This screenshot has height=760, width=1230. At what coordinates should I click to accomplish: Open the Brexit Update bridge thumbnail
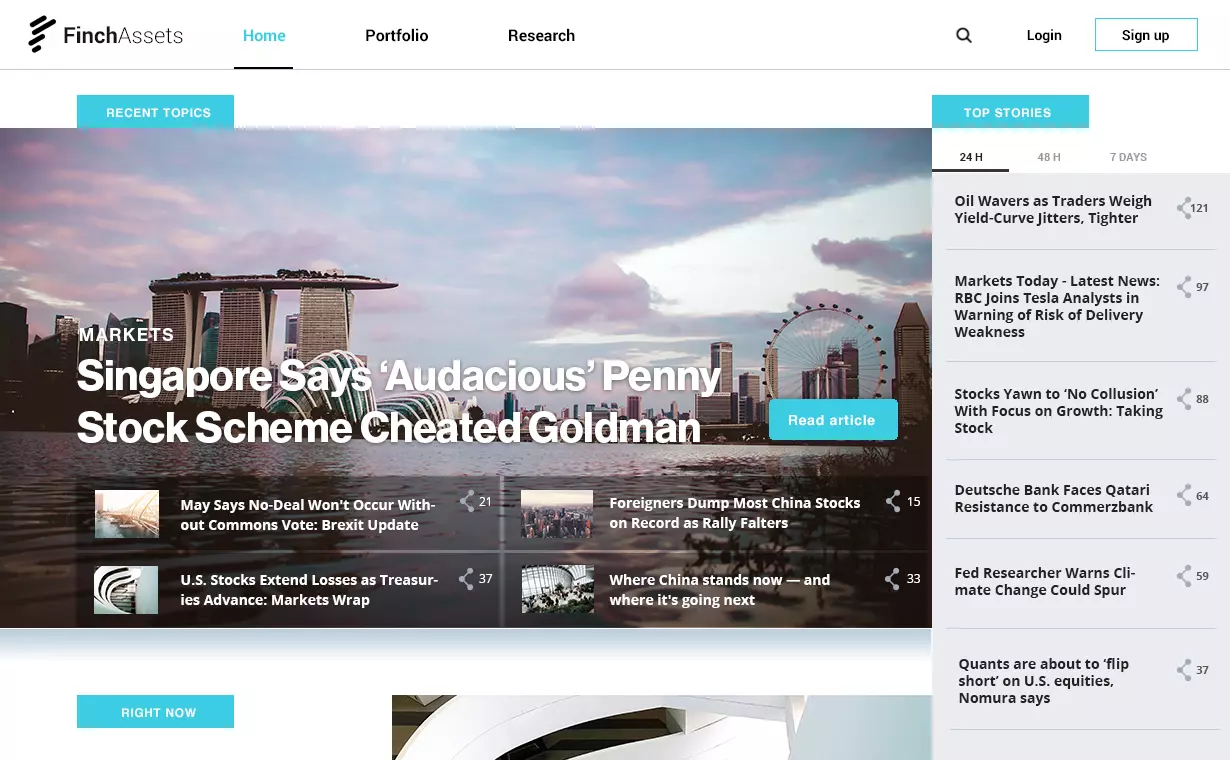127,514
